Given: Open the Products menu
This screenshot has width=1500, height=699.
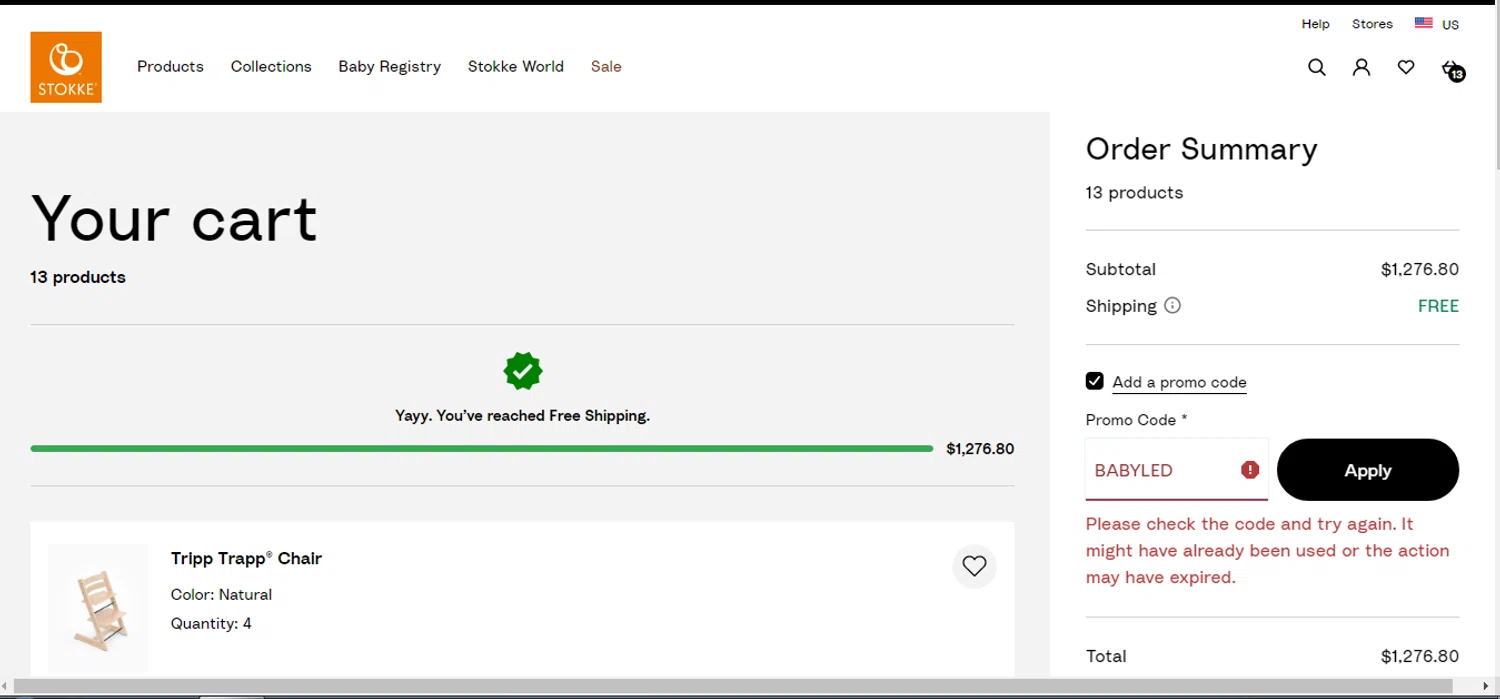Looking at the screenshot, I should (170, 66).
